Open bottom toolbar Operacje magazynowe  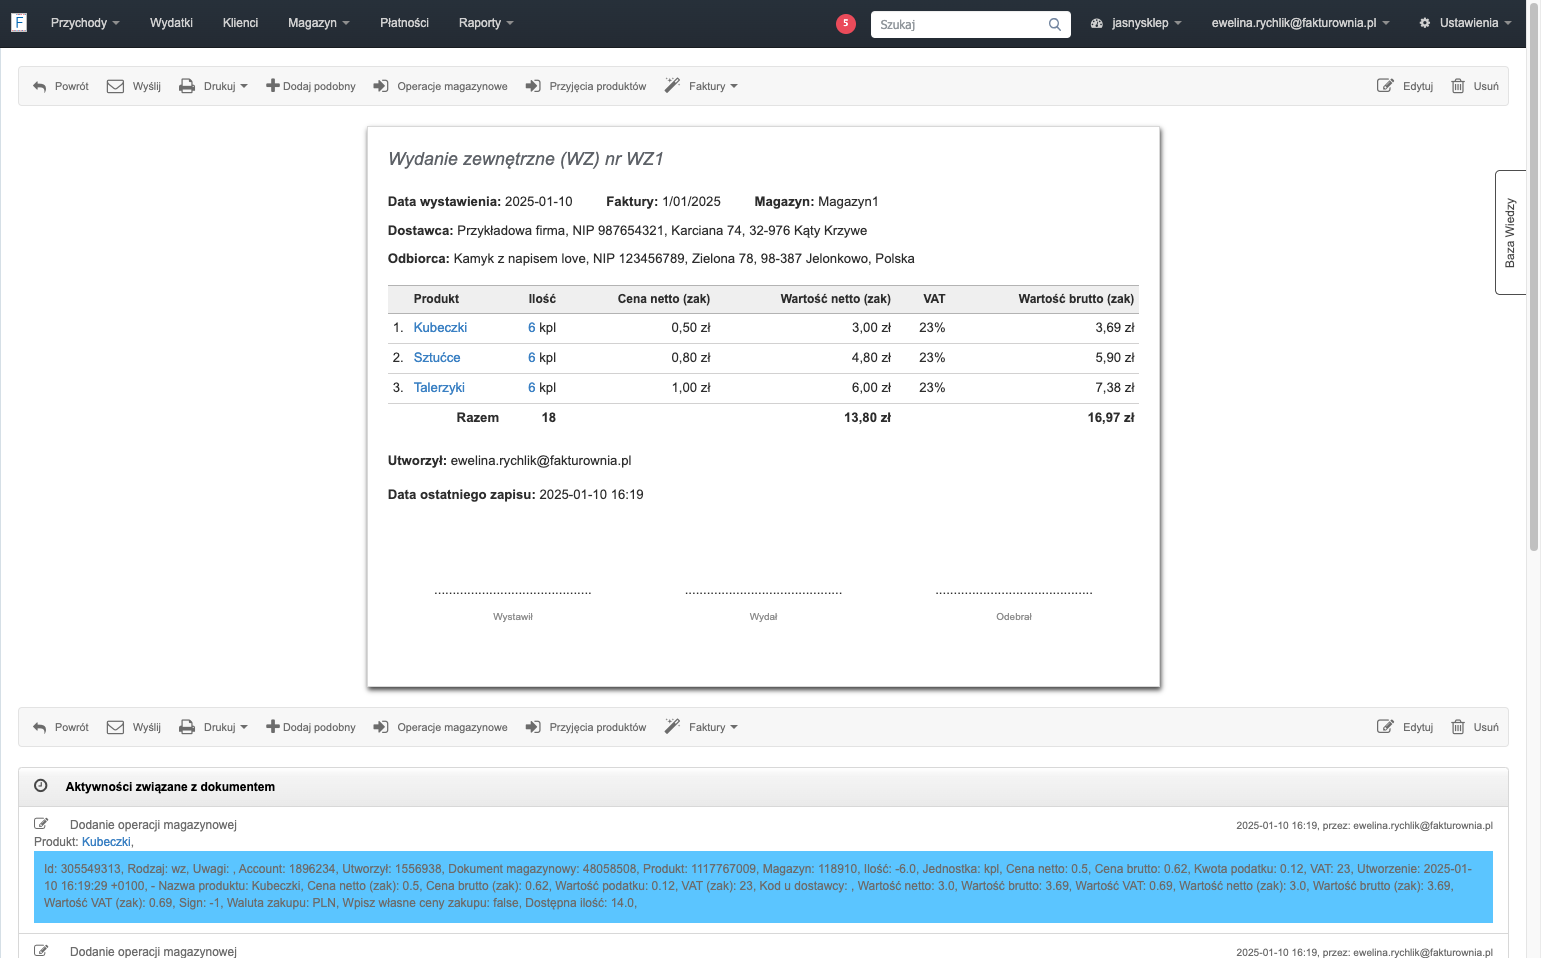tap(440, 727)
